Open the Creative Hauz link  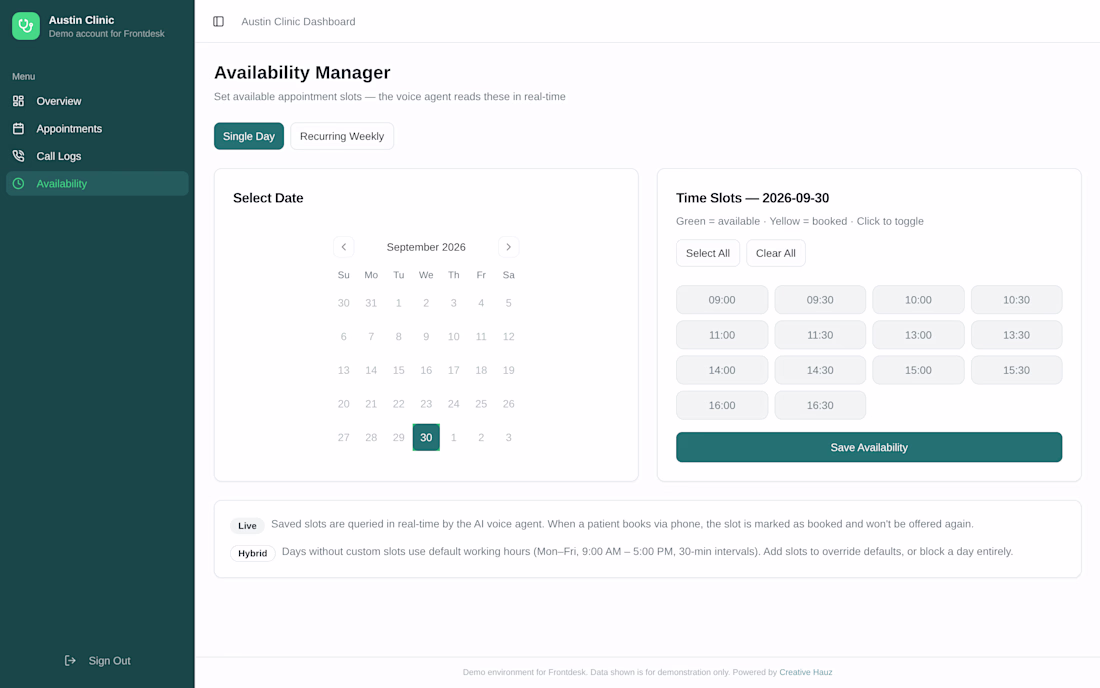806,672
